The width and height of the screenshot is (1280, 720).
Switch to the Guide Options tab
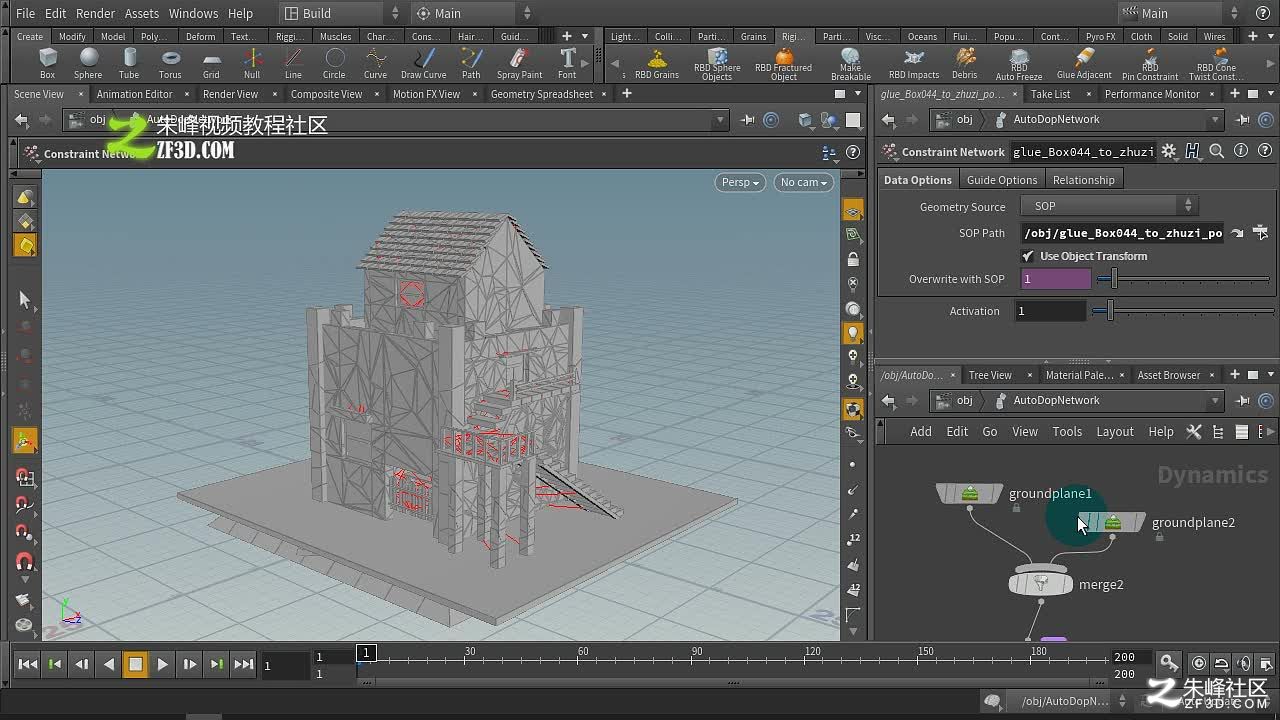[1002, 180]
